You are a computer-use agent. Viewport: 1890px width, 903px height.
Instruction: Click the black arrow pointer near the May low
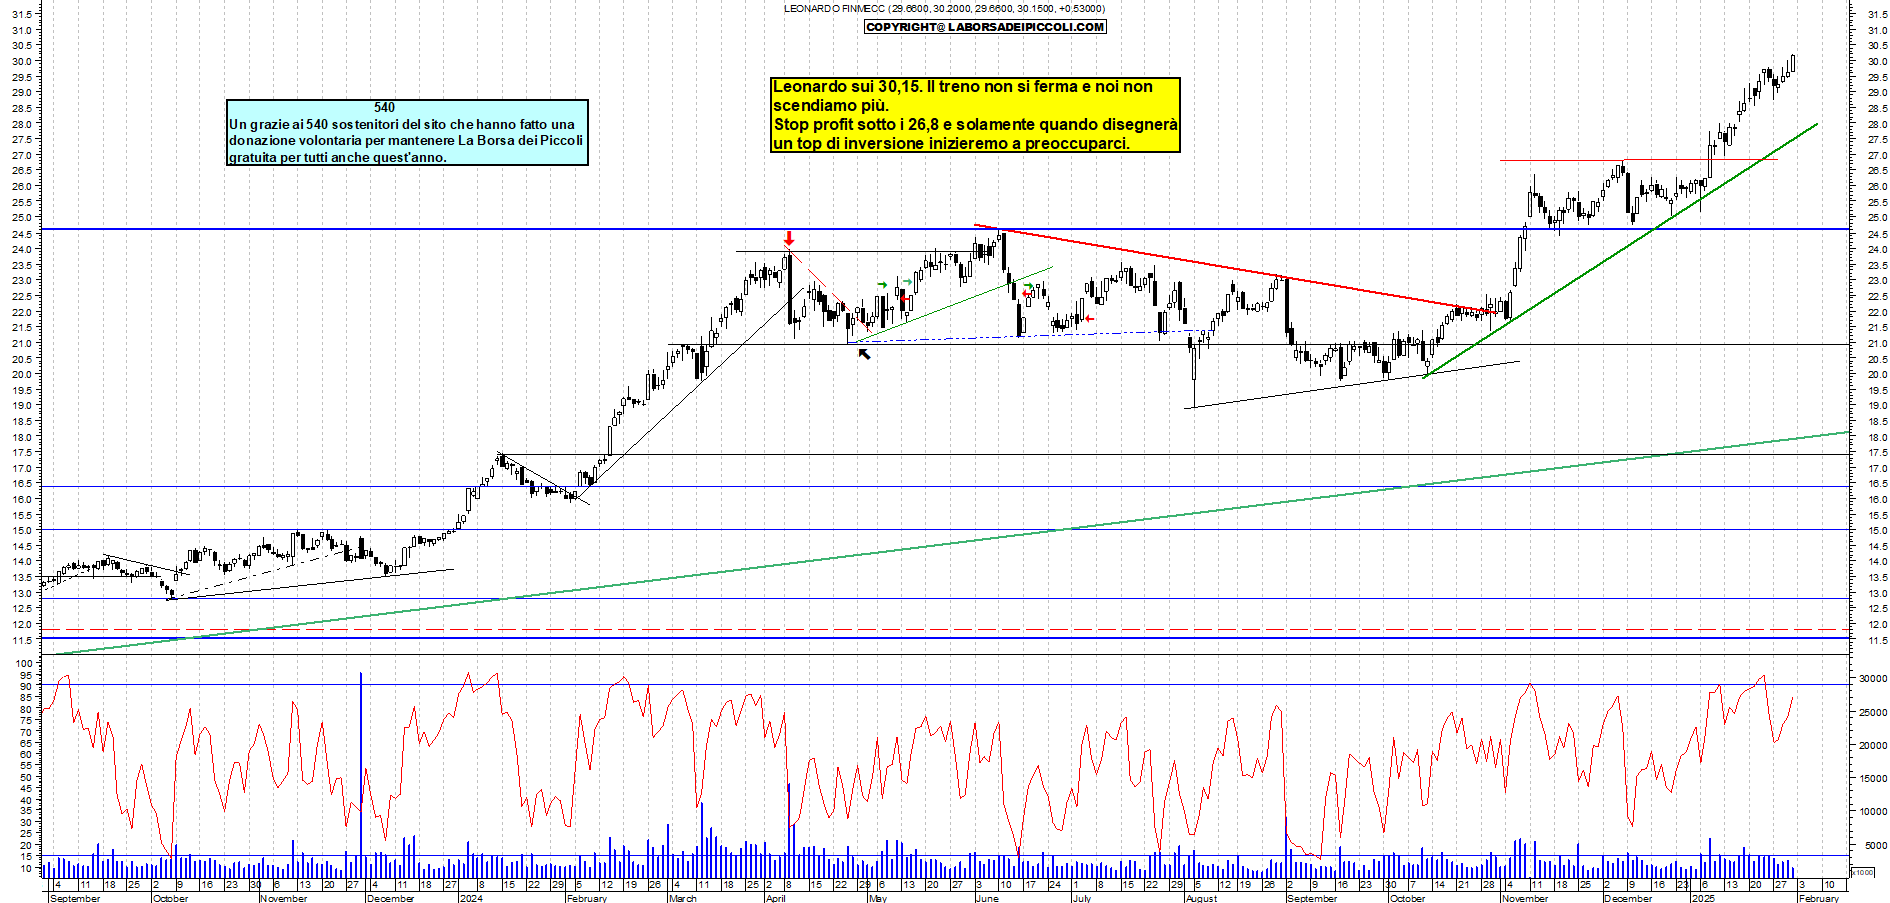pos(864,353)
